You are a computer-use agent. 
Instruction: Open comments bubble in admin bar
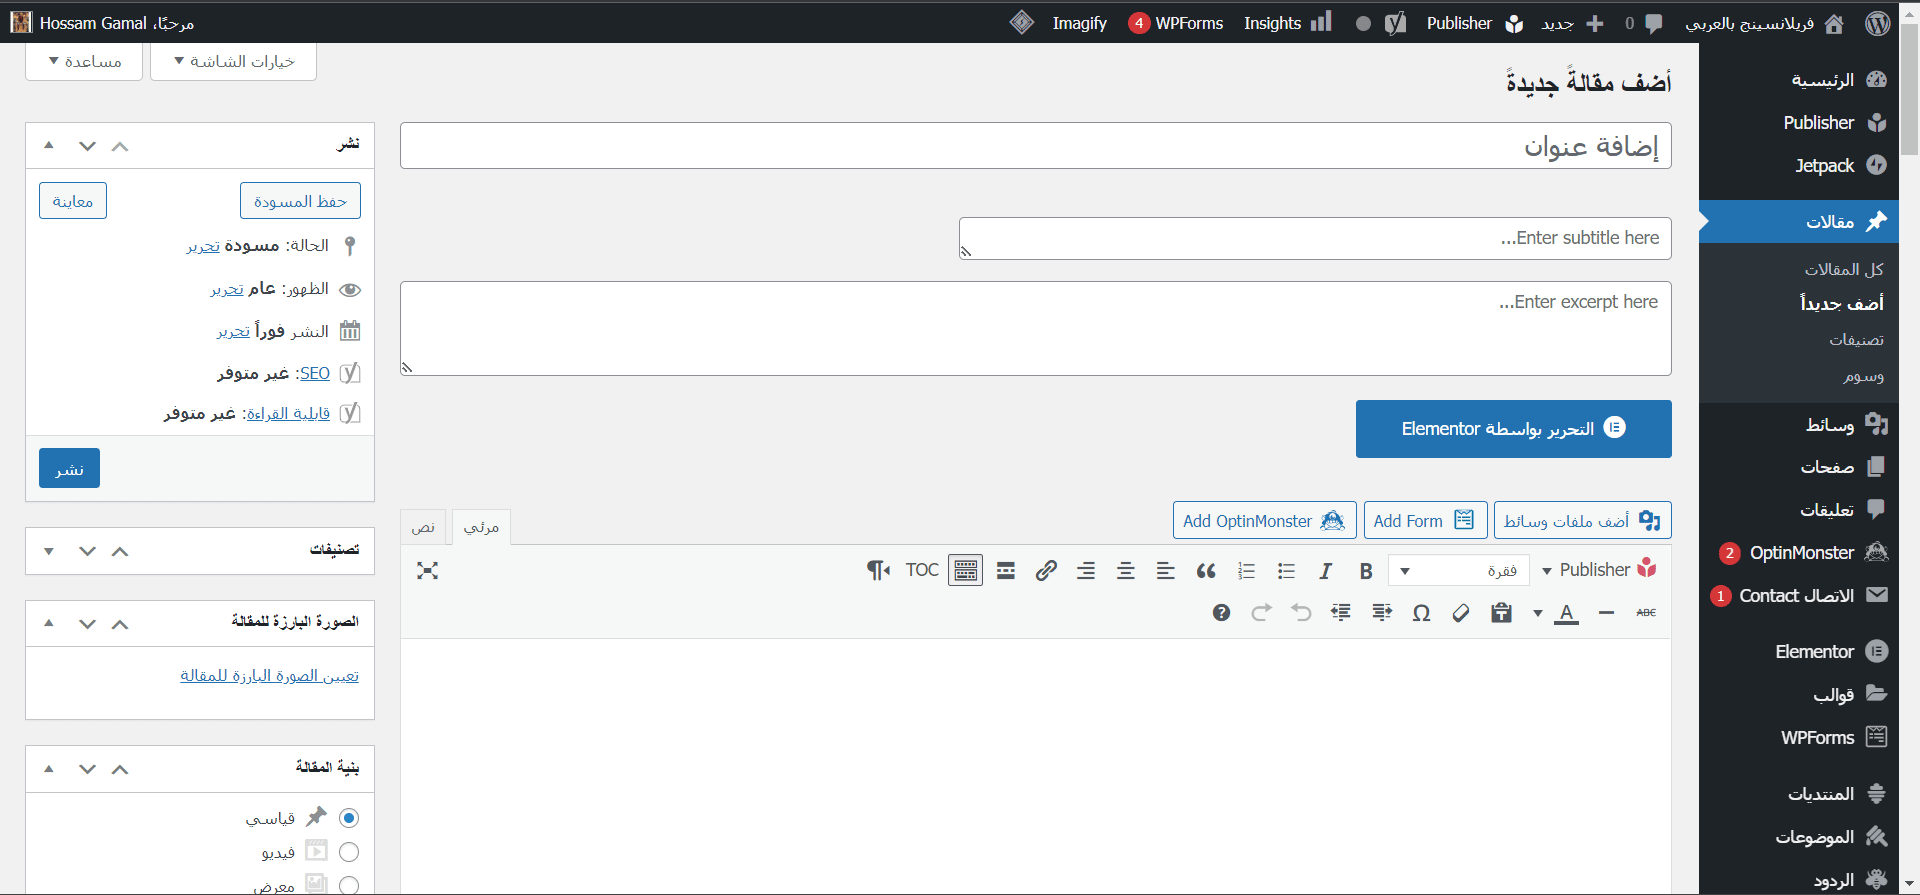(x=1644, y=23)
